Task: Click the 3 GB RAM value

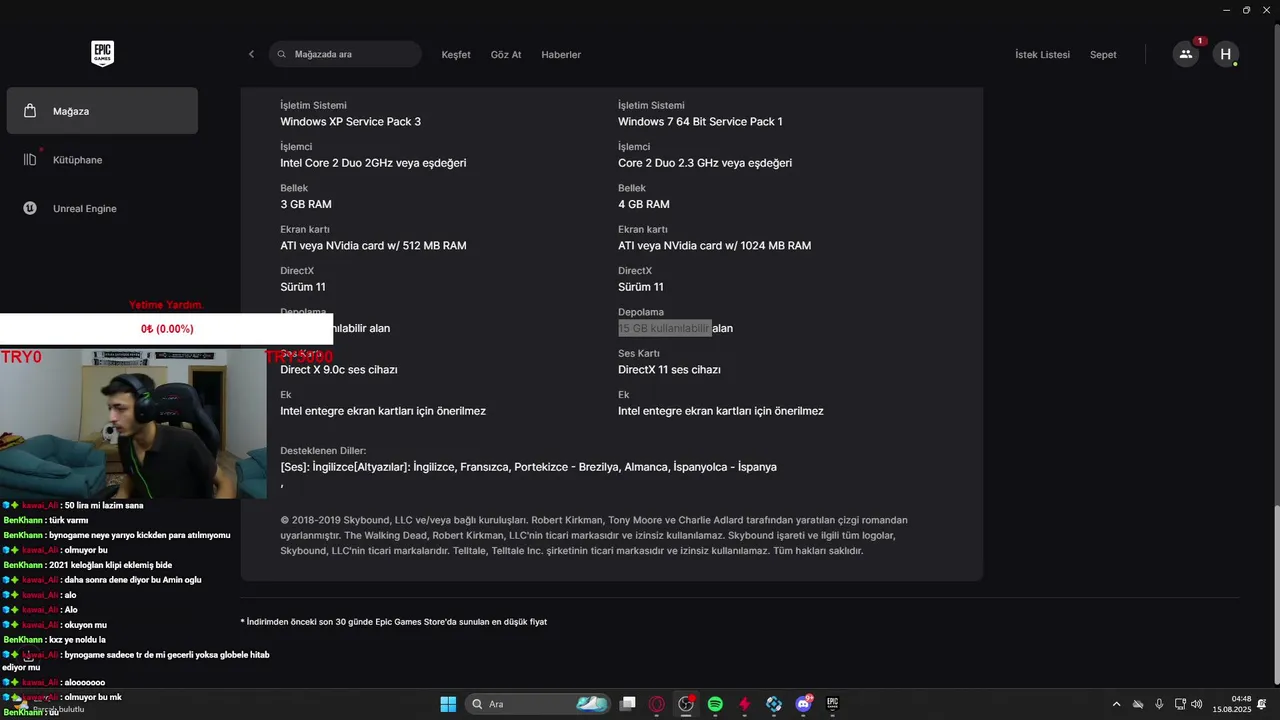Action: 306,204
